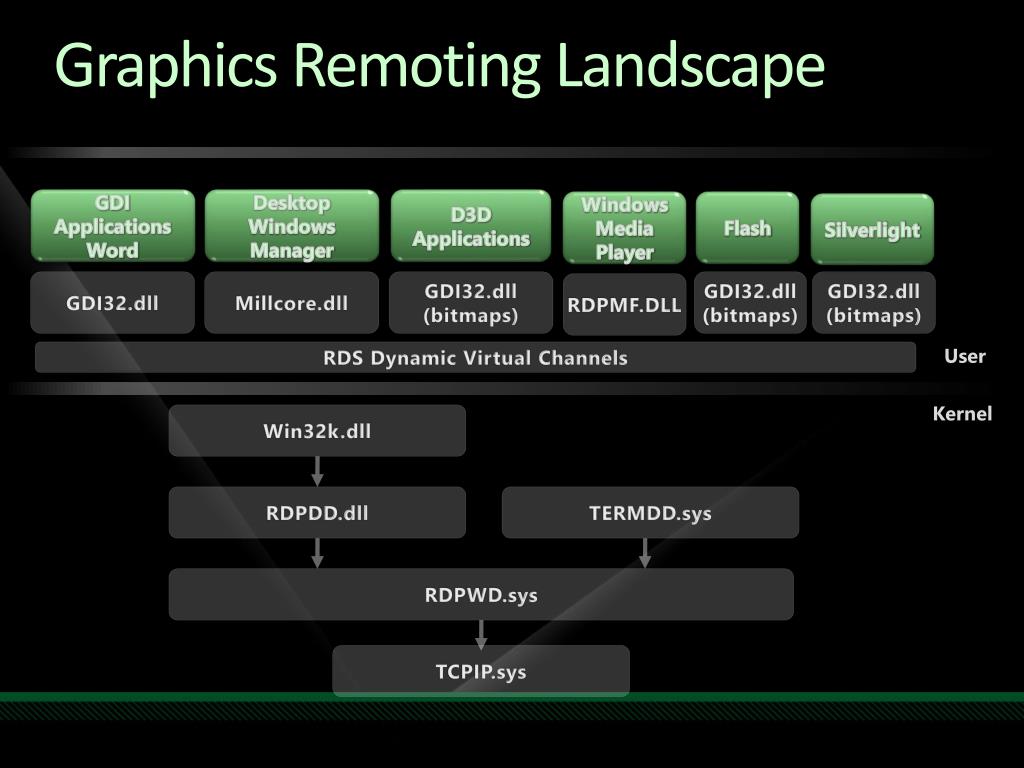Click 'GDI32.dll (bitmaps)' under Flash
1024x768 pixels.
tap(750, 303)
